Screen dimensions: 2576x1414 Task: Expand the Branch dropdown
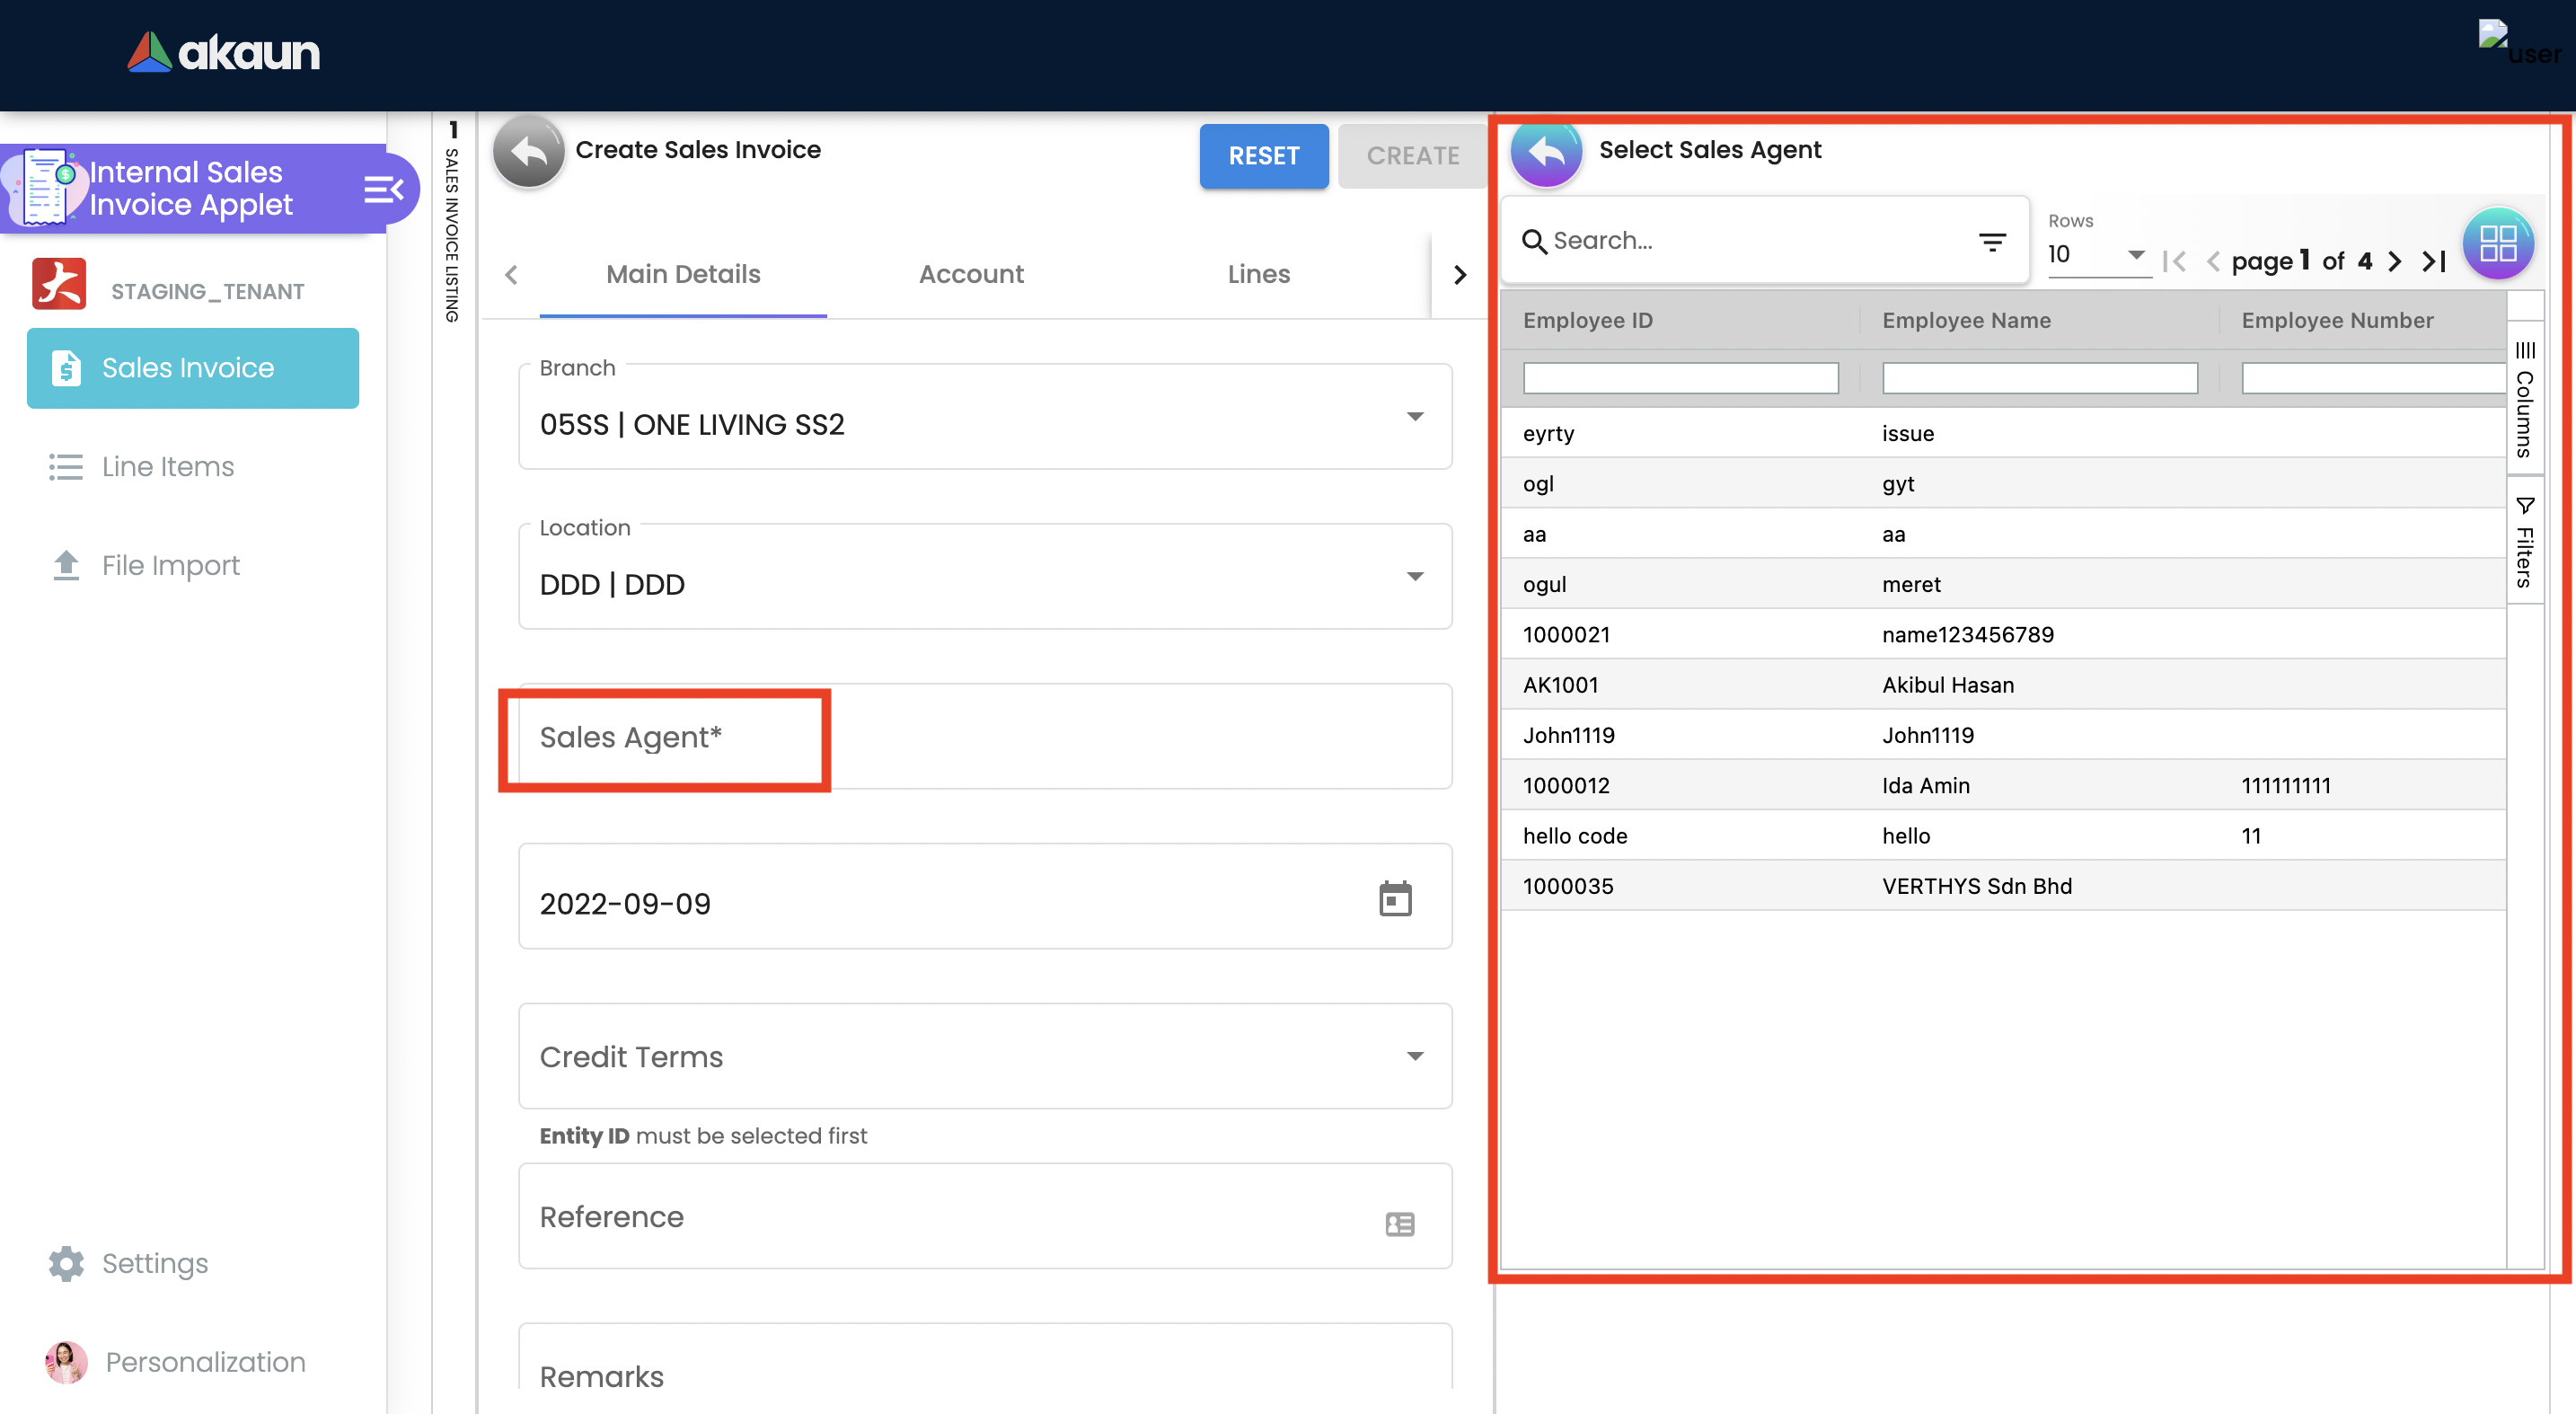1414,417
